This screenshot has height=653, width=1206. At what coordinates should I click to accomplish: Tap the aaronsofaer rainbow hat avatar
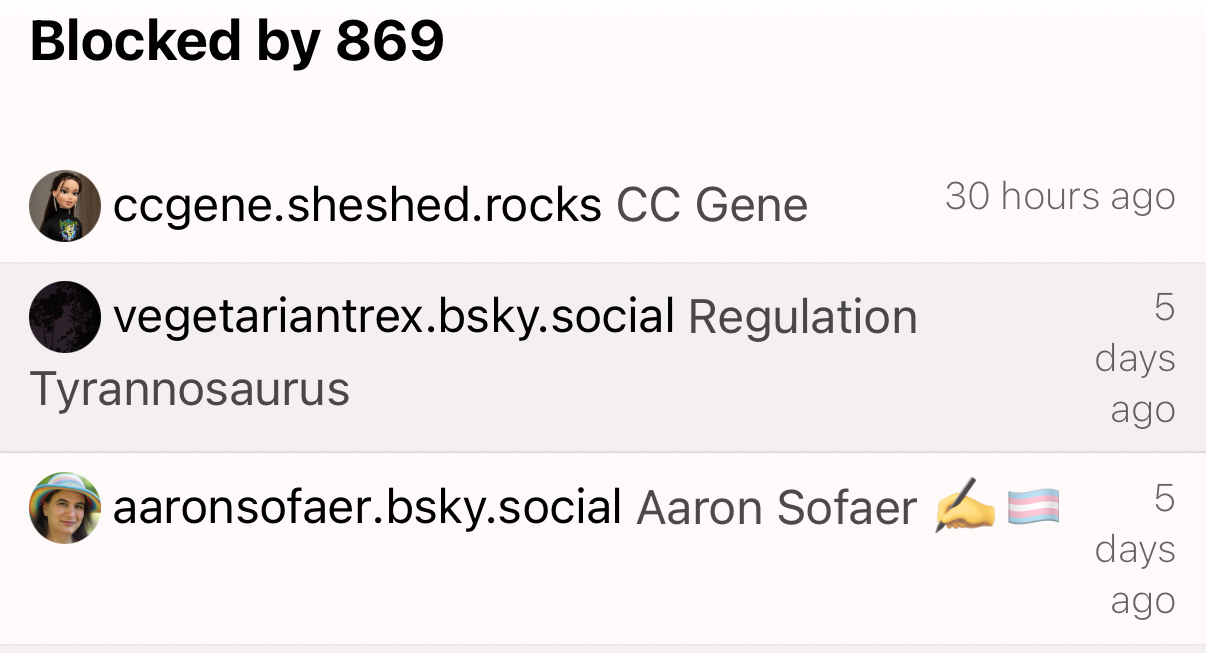(x=65, y=508)
